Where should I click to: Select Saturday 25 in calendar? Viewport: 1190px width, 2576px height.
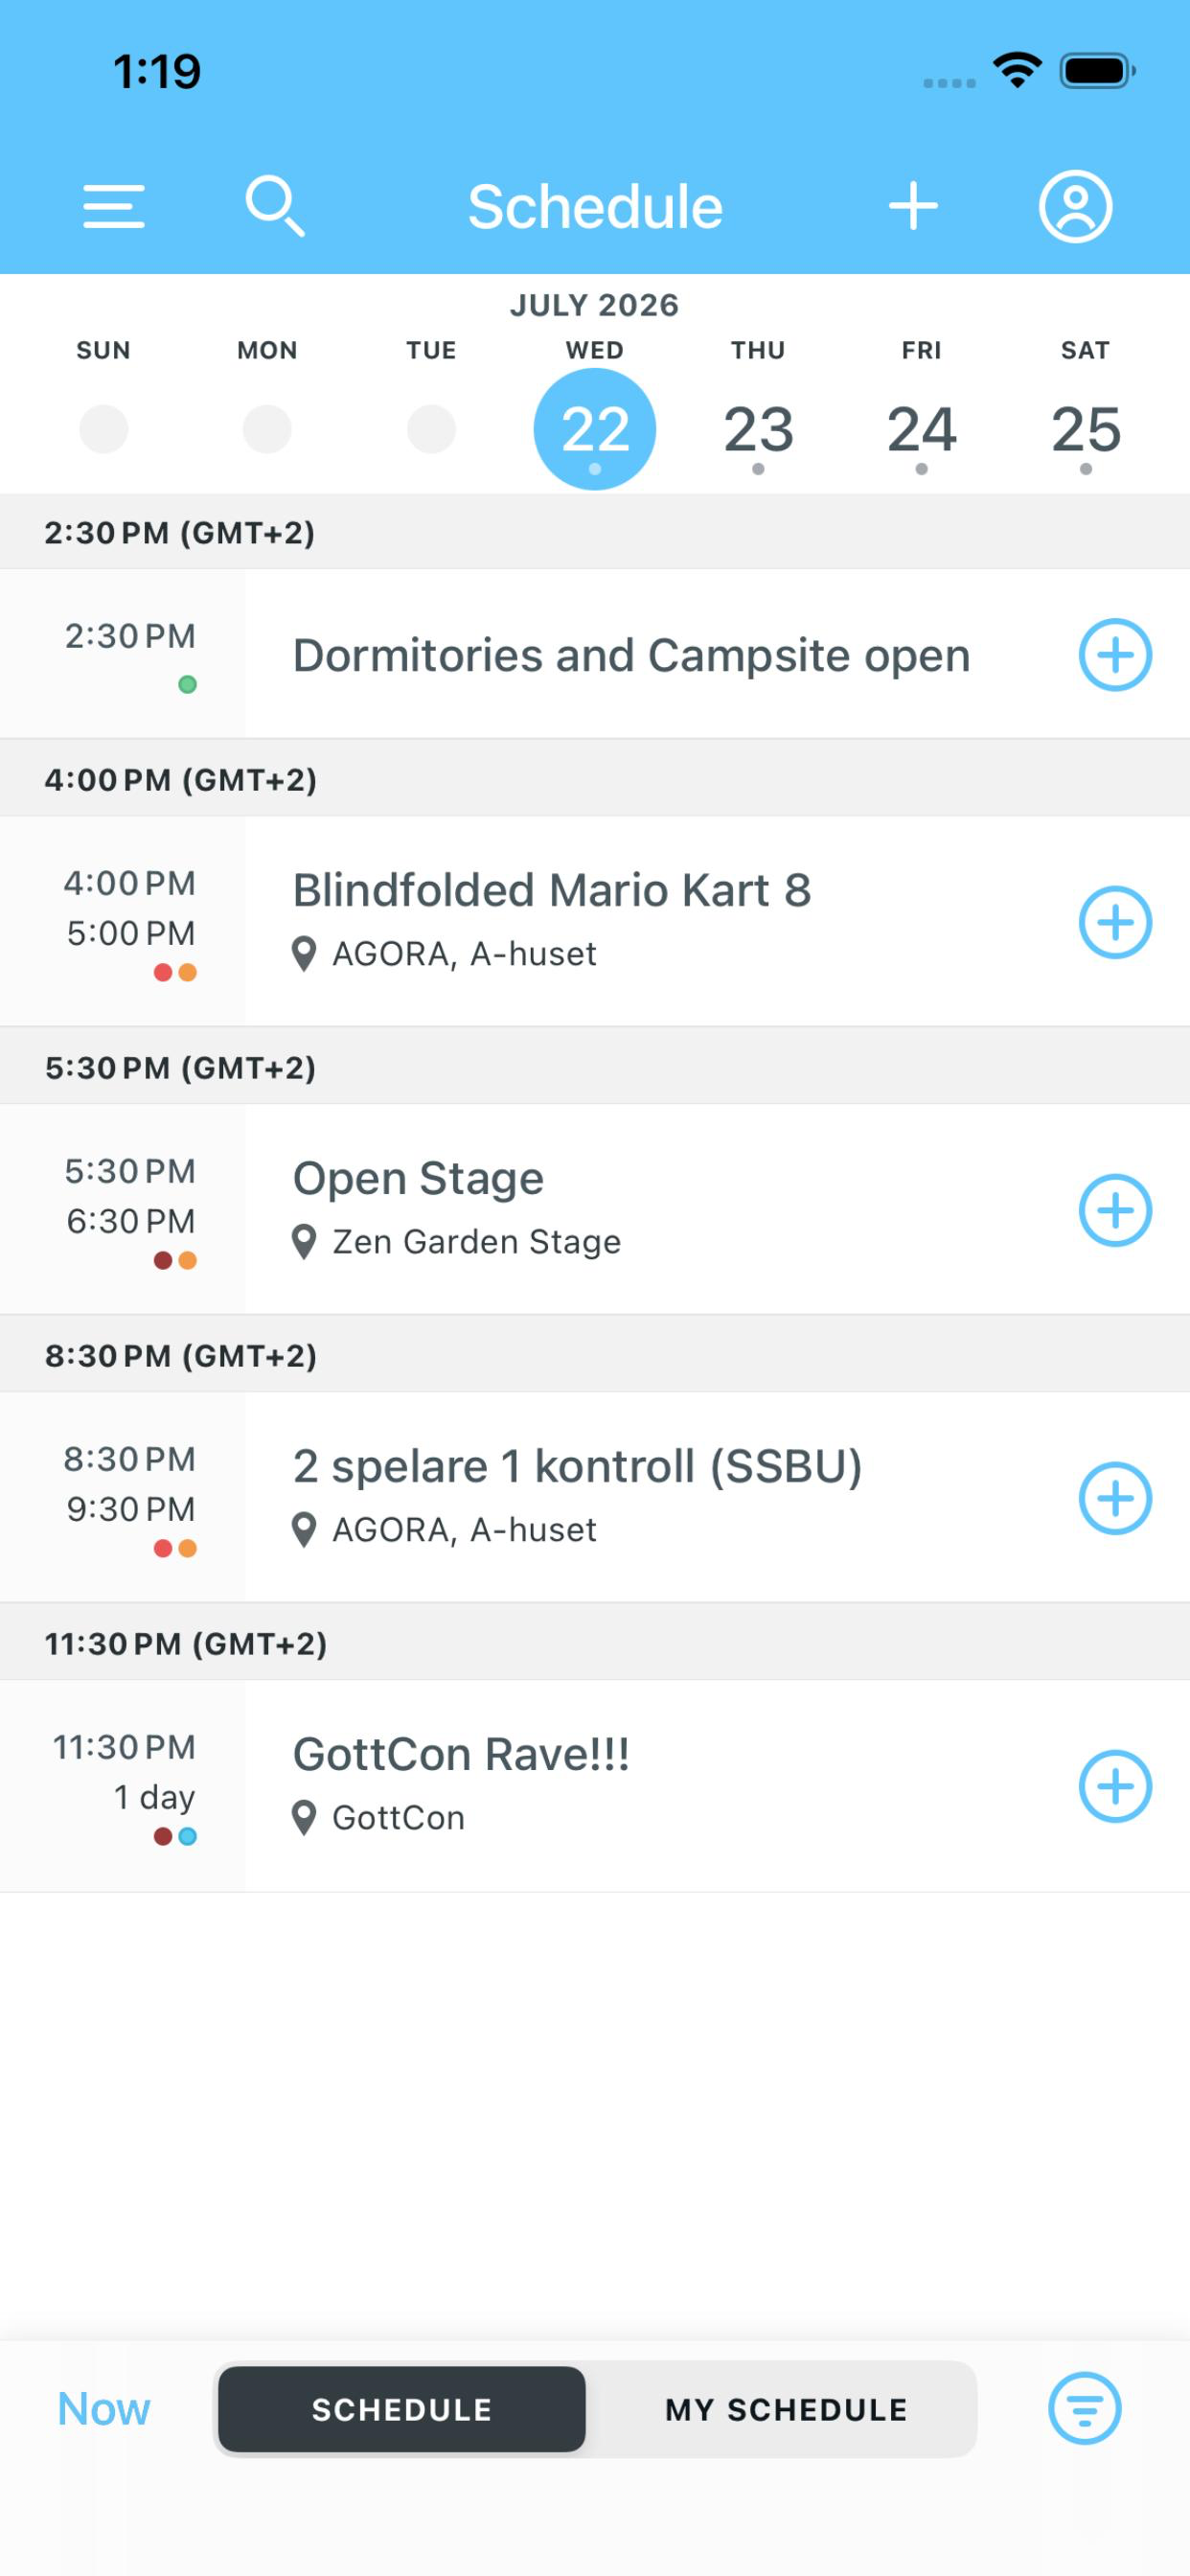(x=1085, y=430)
